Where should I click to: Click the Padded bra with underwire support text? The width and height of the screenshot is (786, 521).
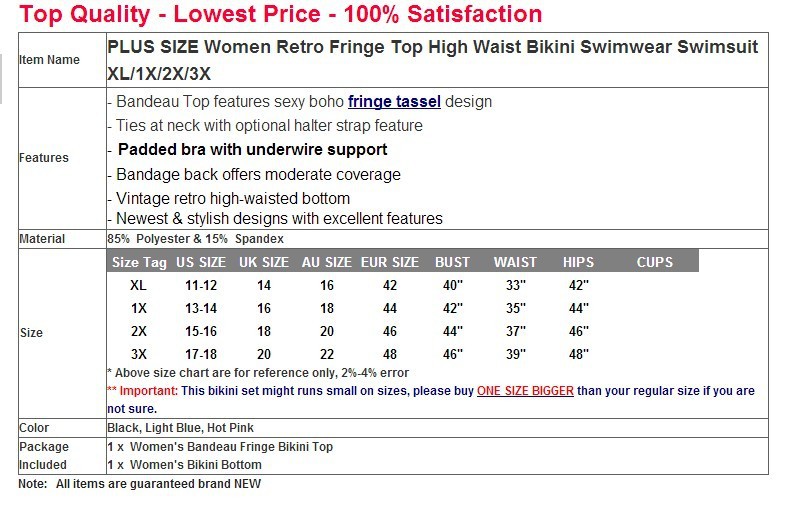(x=252, y=150)
